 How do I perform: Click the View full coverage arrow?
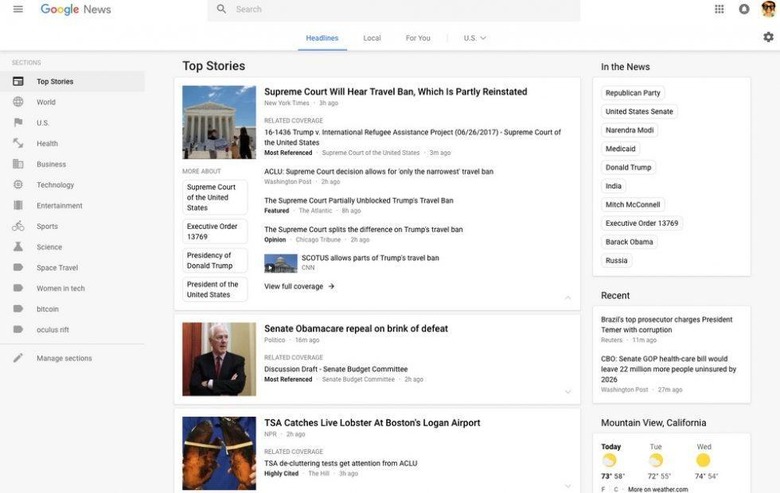[x=331, y=286]
